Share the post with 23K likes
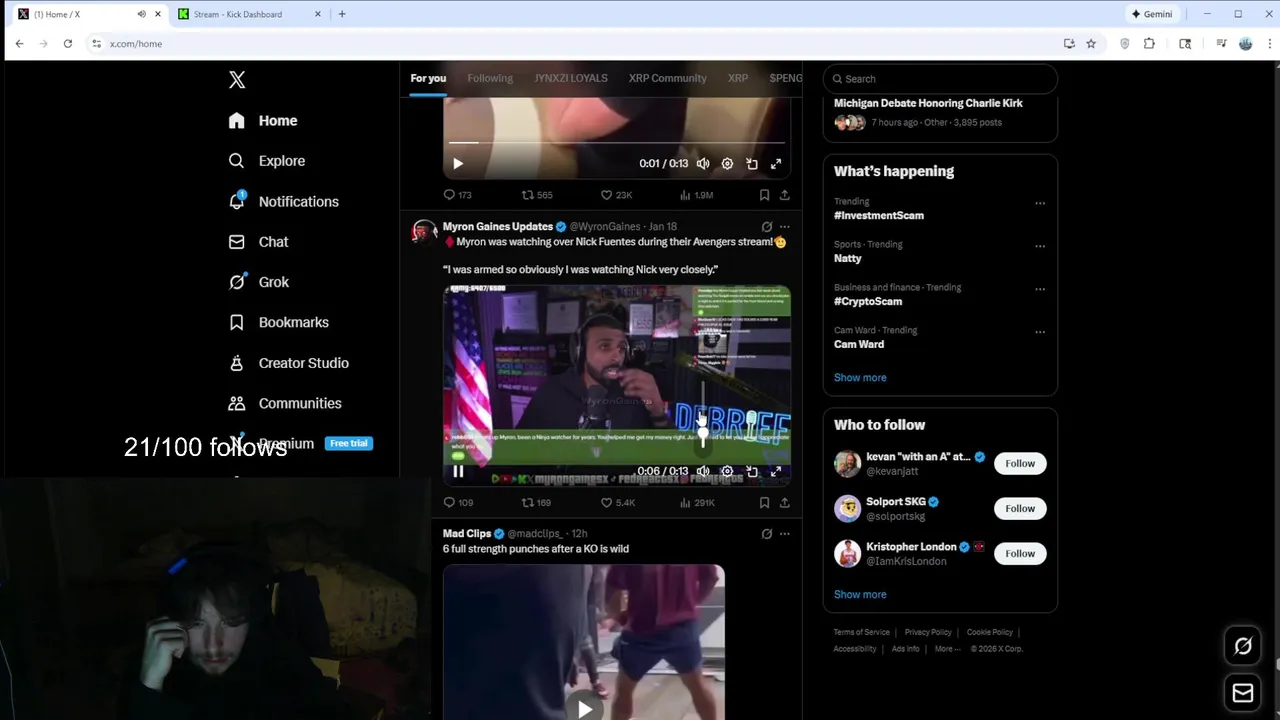This screenshot has width=1280, height=720. coord(785,195)
